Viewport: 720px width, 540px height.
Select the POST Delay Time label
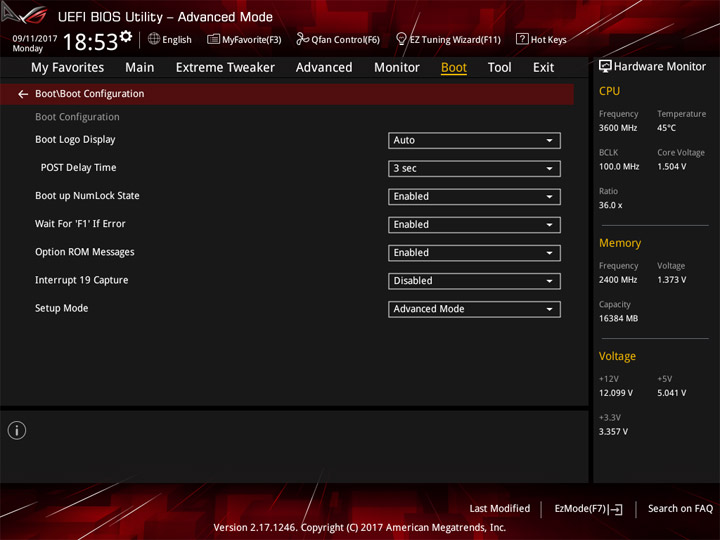(79, 168)
